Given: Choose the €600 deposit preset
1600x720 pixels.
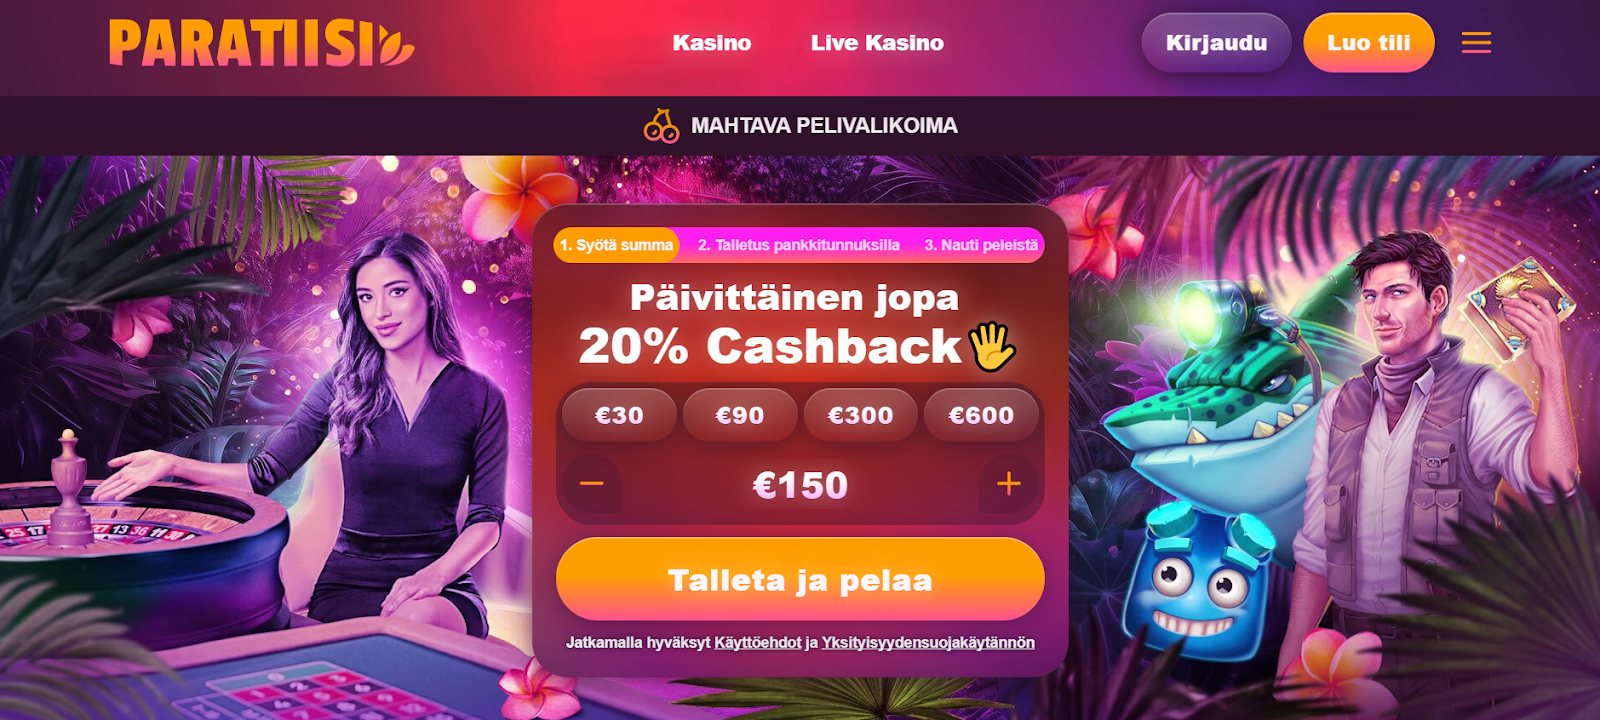Looking at the screenshot, I should (x=981, y=415).
